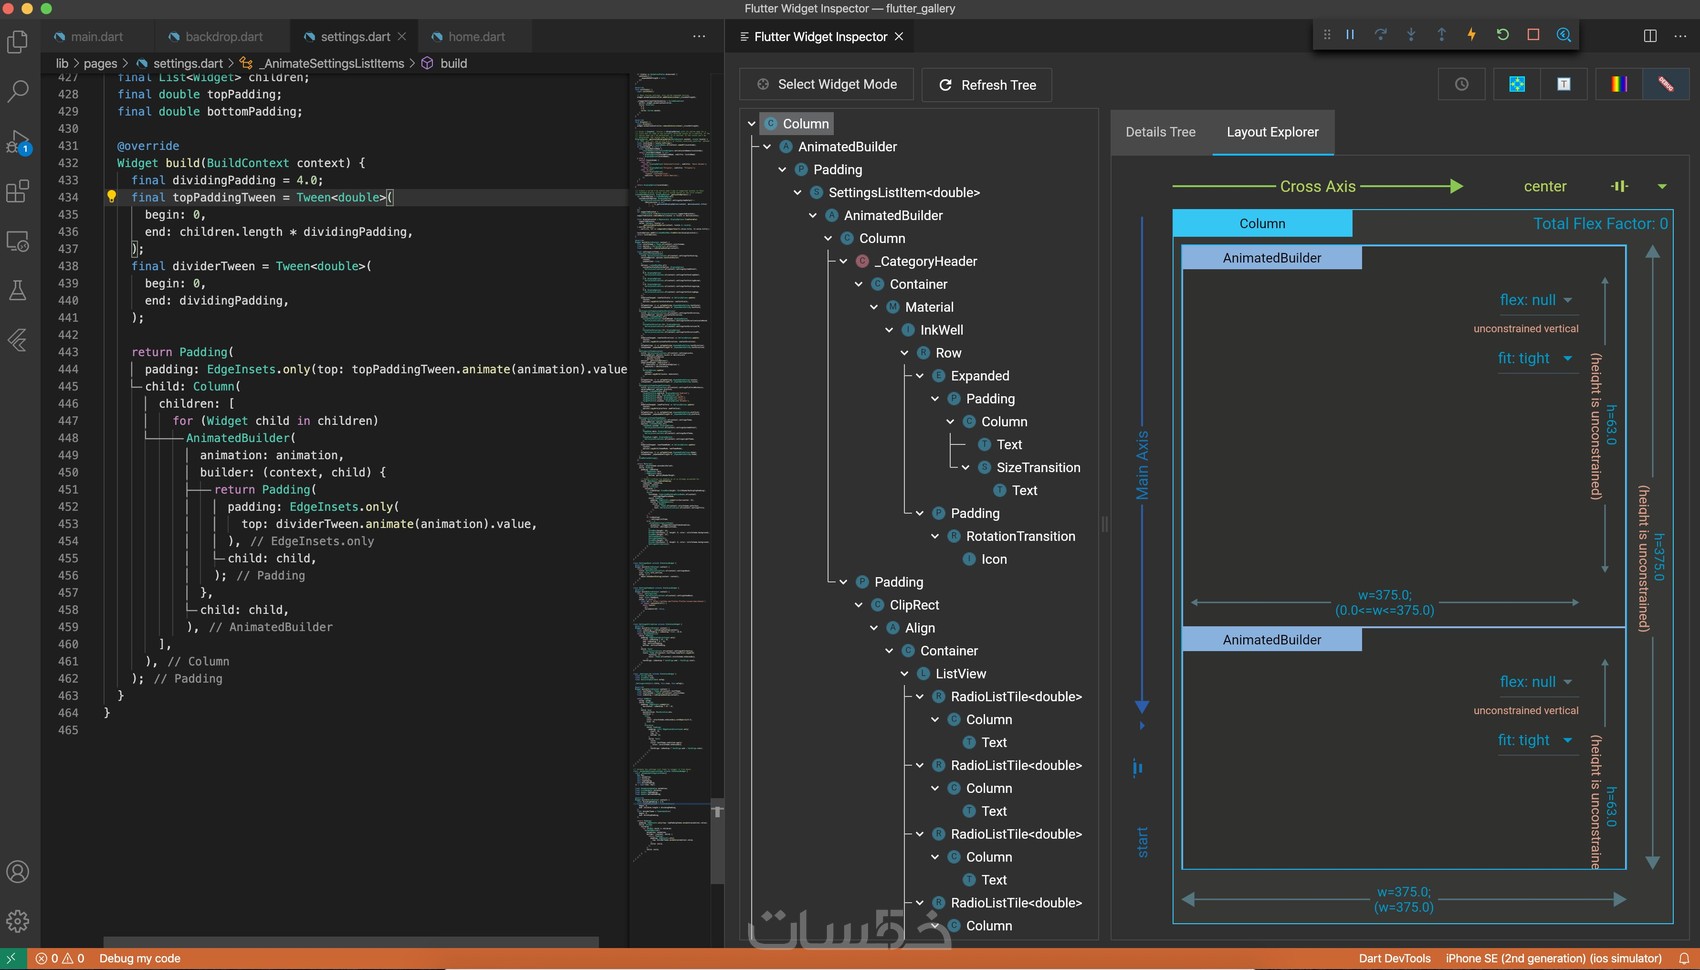
Task: Toggle Show Guidelines button
Action: pyautogui.click(x=1517, y=84)
